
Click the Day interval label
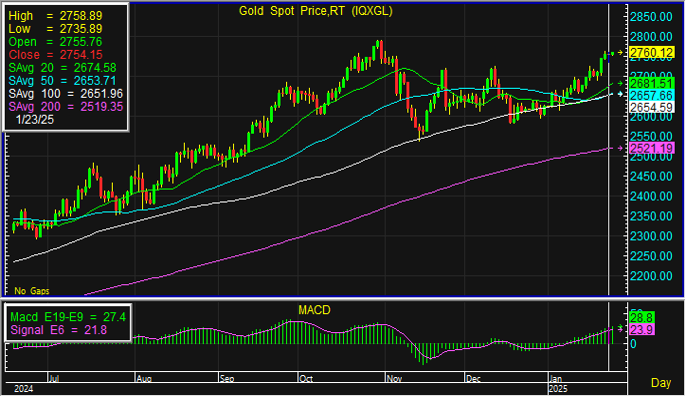click(661, 383)
